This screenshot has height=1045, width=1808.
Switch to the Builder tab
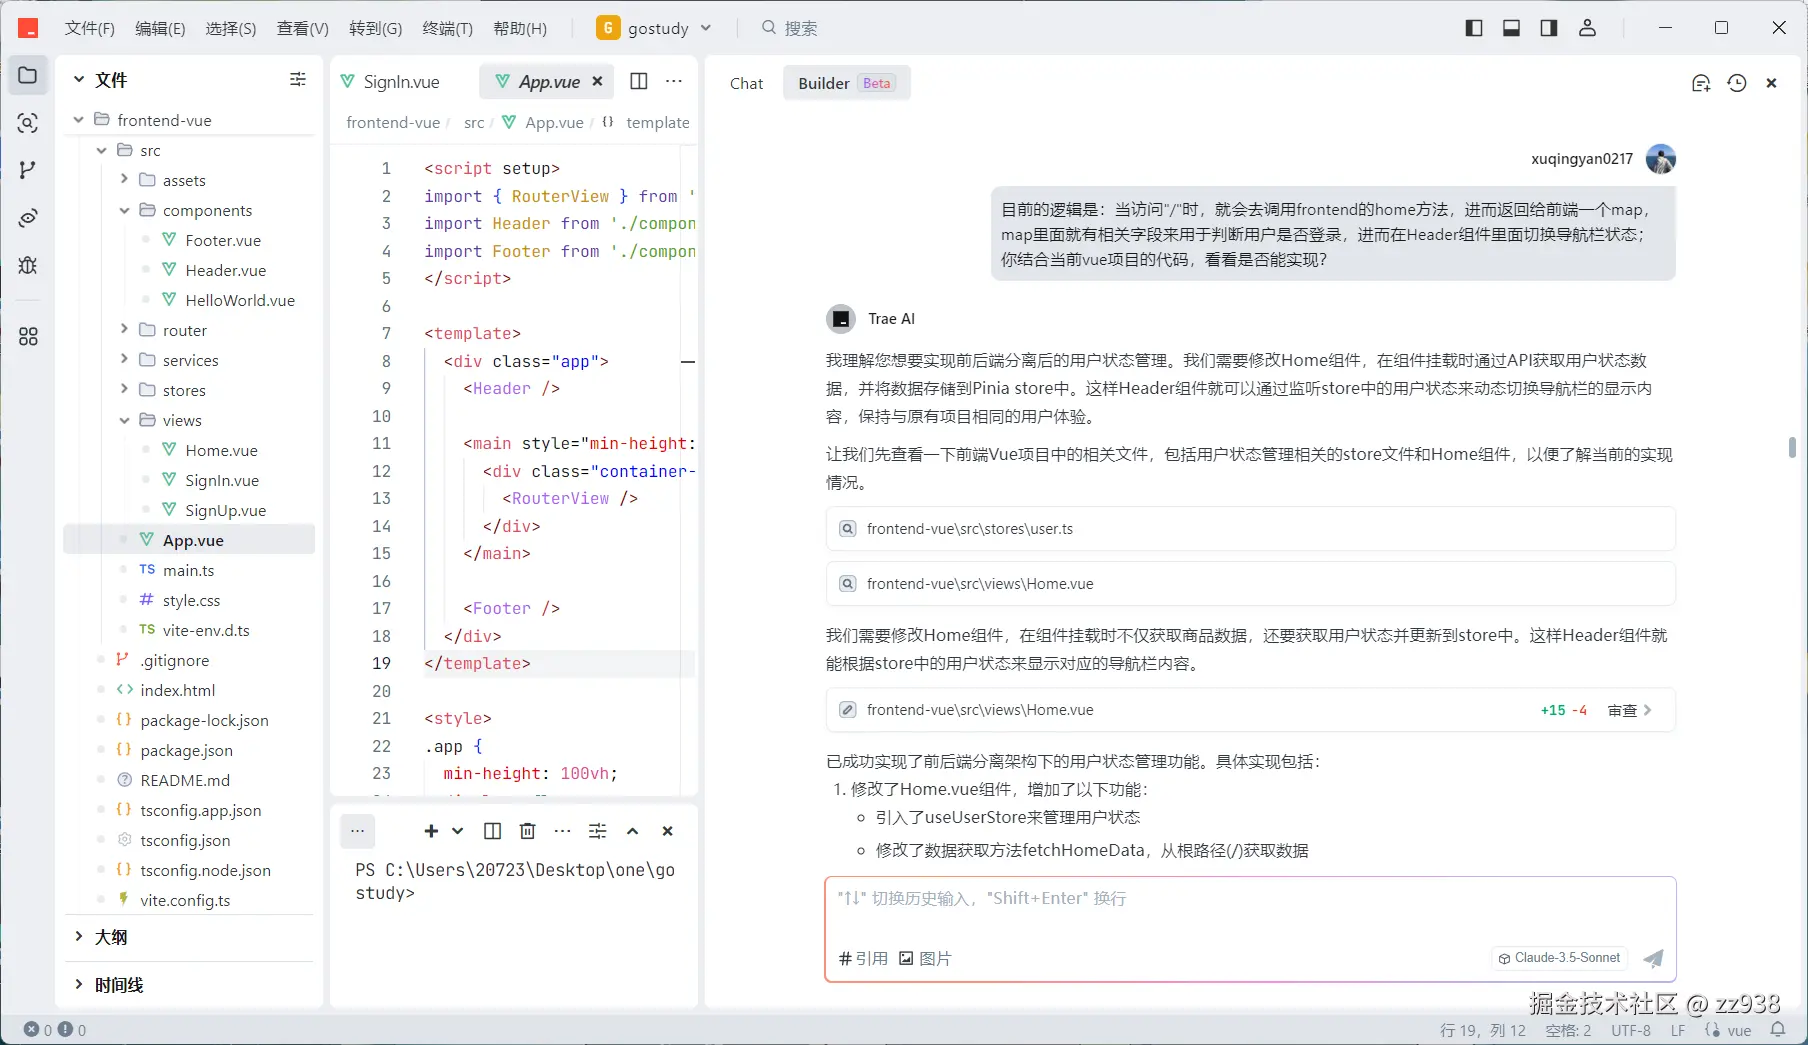tap(846, 83)
